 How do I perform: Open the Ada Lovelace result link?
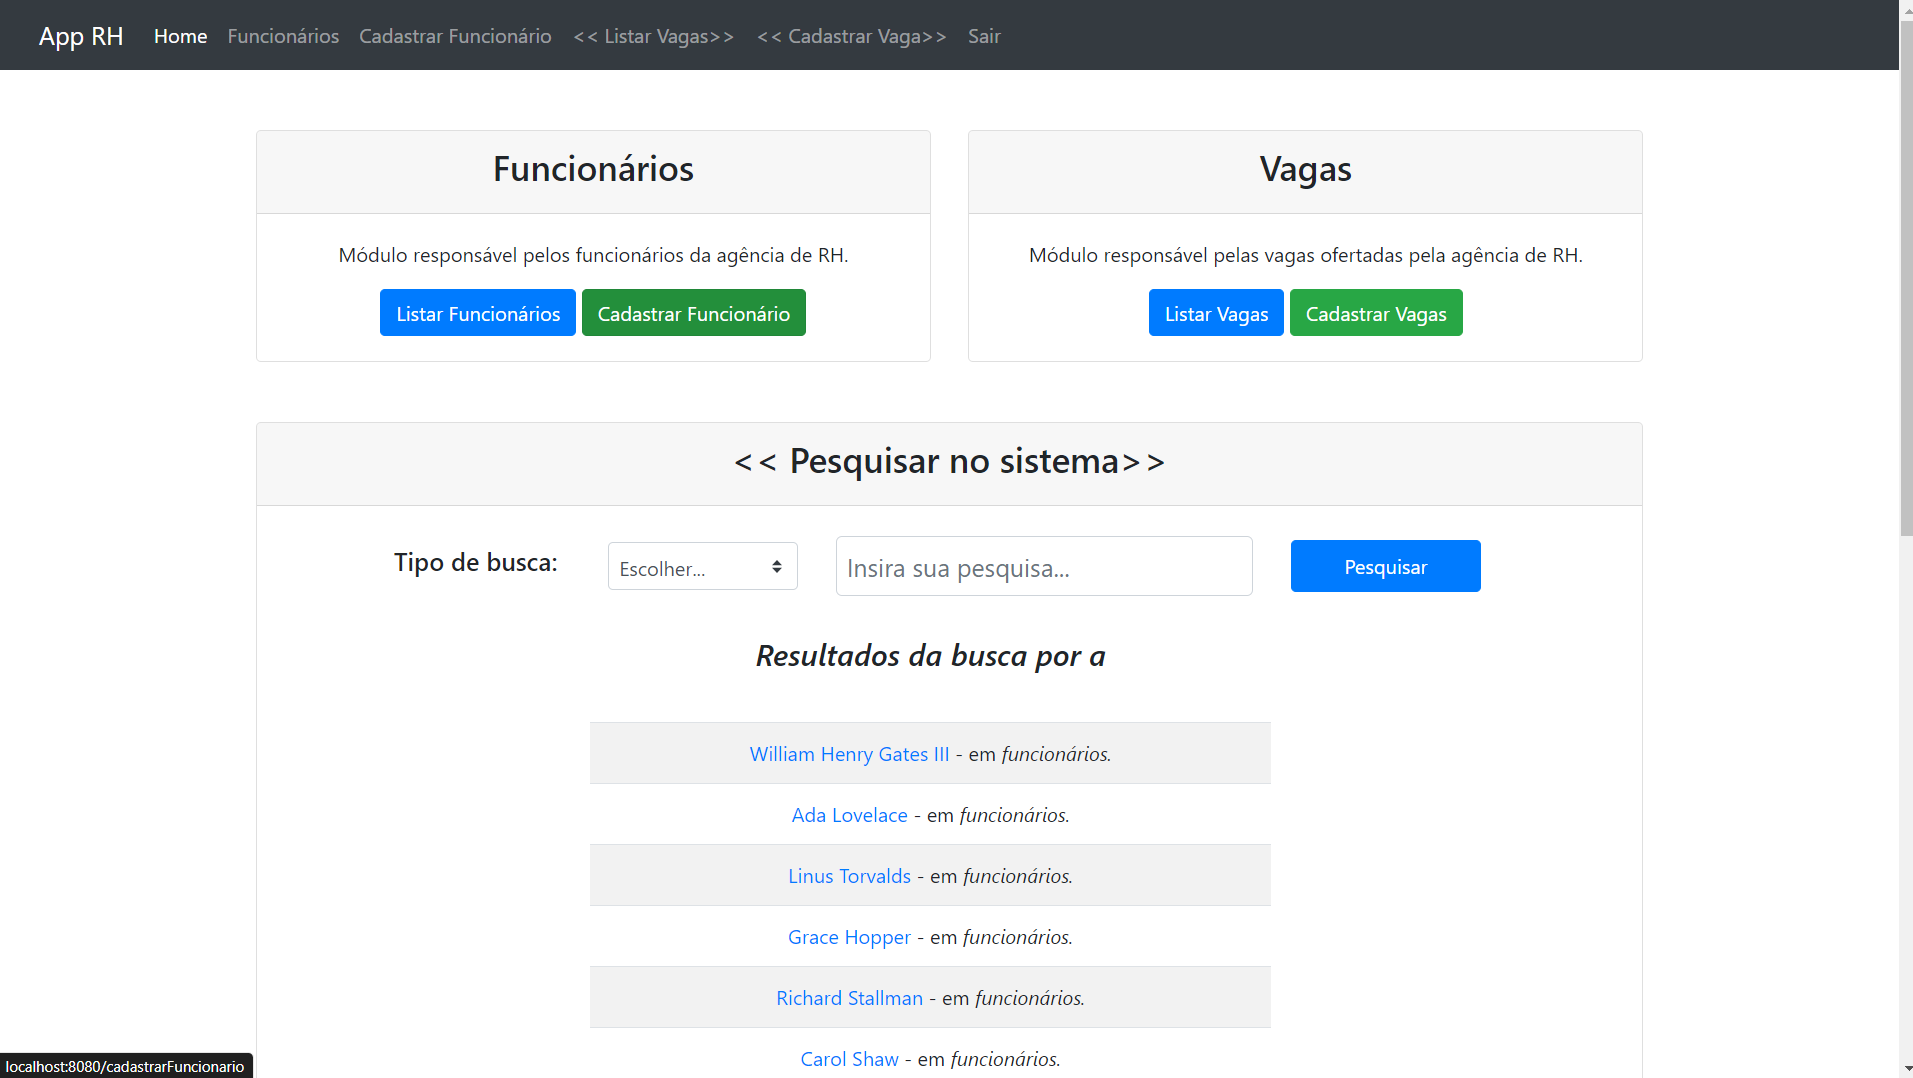[849, 815]
